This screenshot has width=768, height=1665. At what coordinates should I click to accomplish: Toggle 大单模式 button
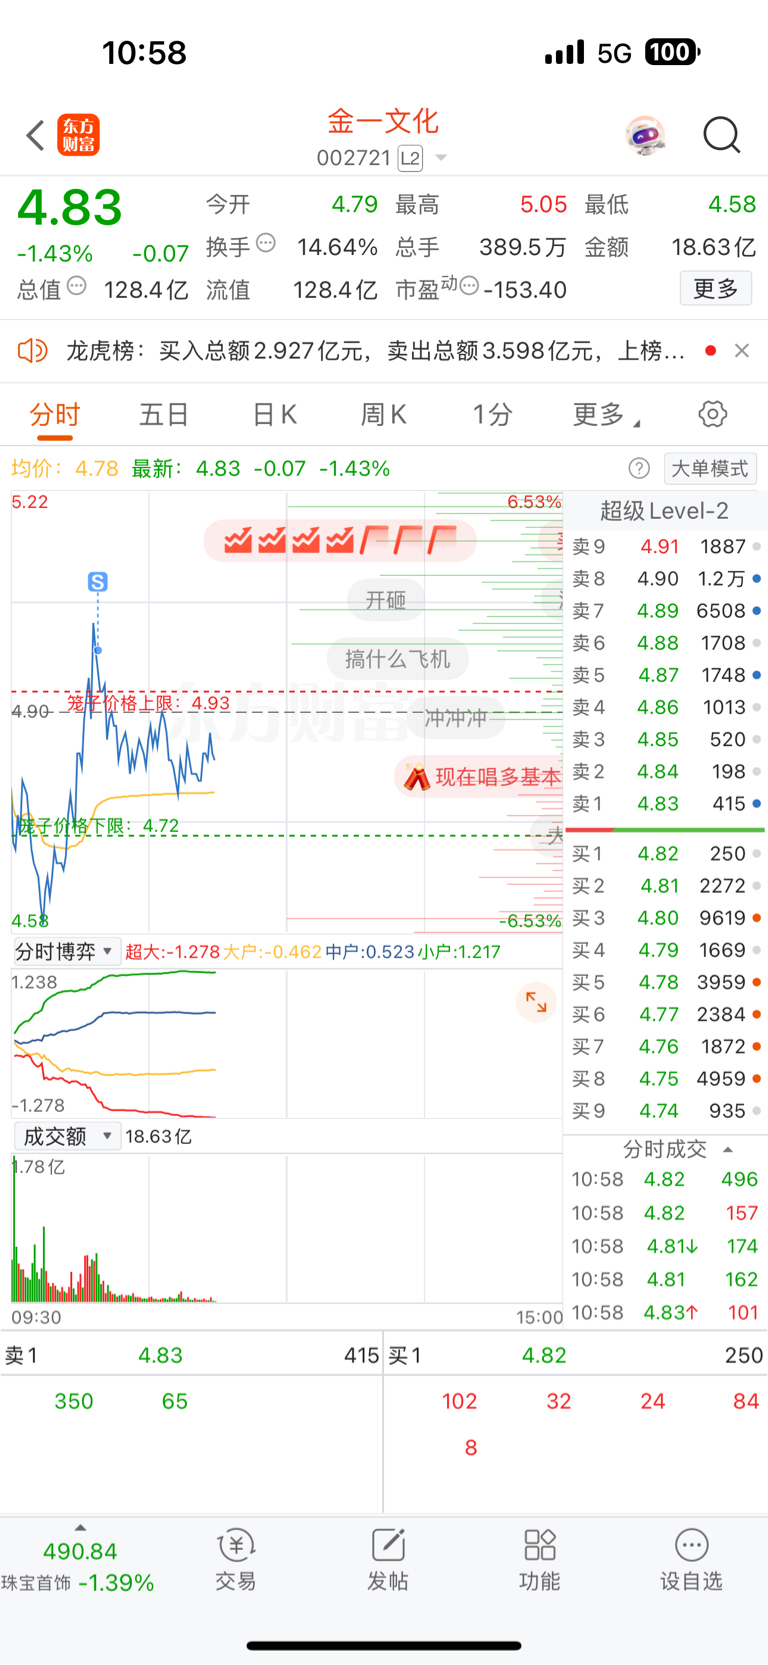pos(709,468)
